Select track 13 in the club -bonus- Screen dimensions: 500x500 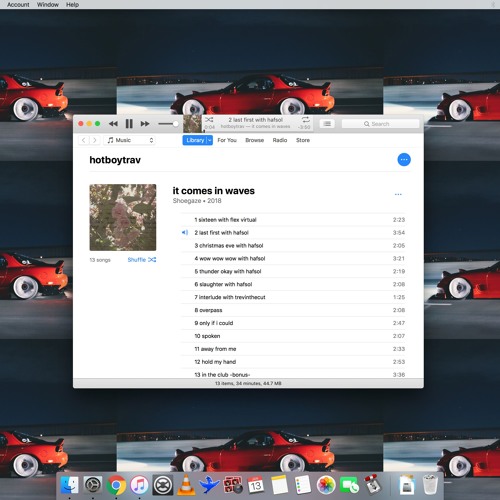tap(293, 374)
